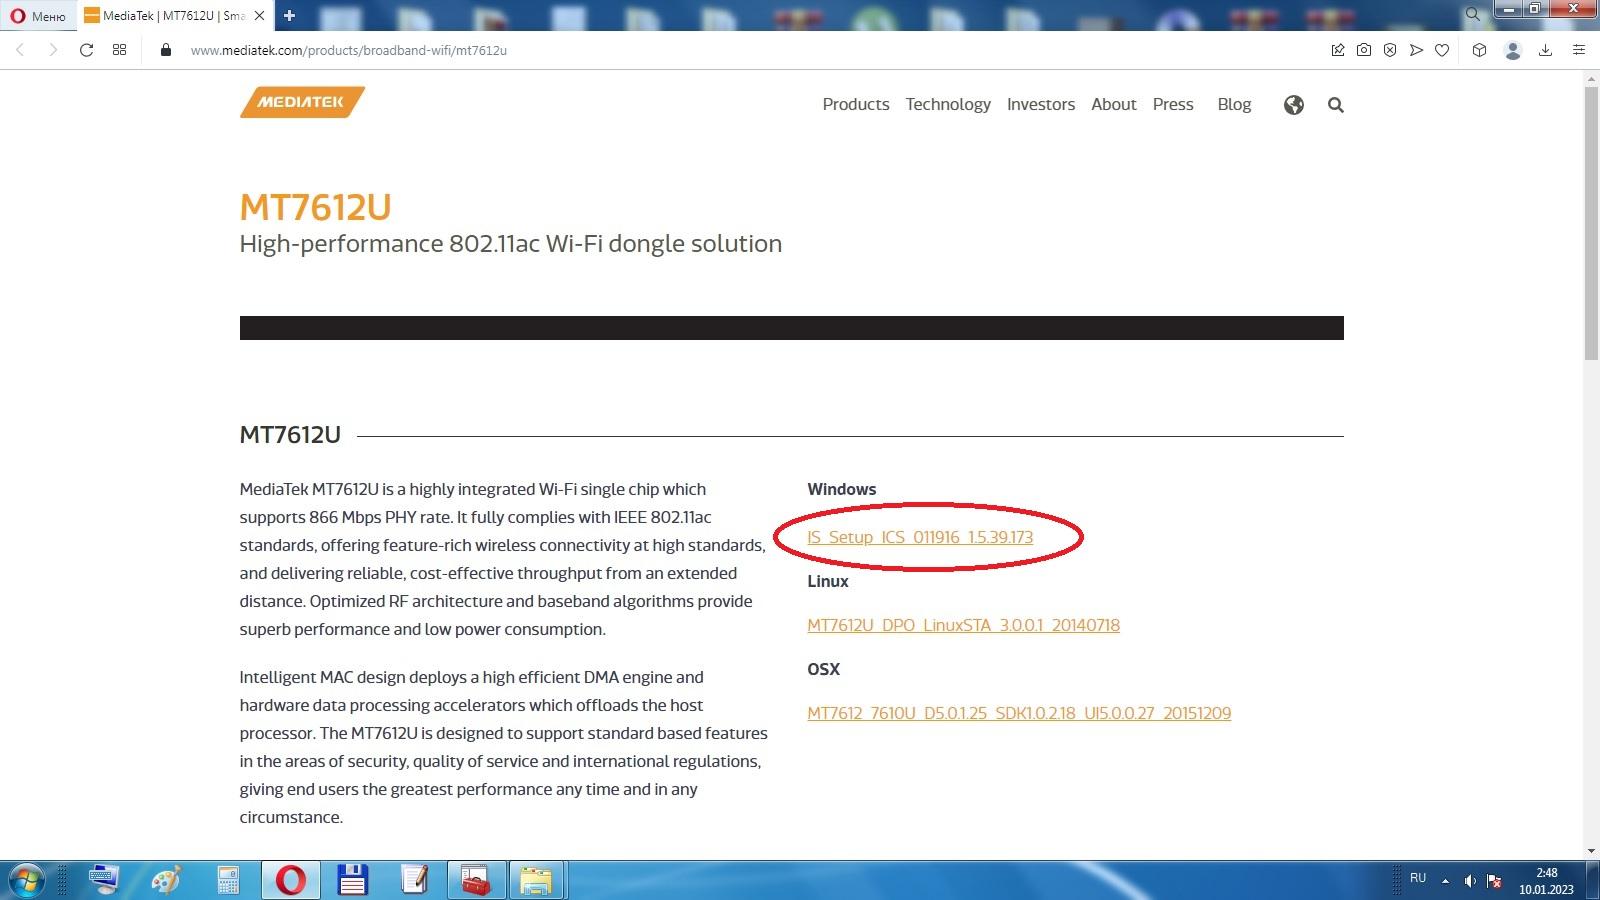Open the user profile avatar
The width and height of the screenshot is (1600, 900).
click(1513, 50)
